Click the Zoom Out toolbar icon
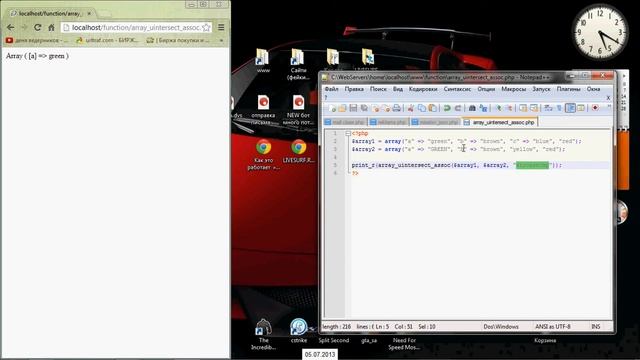This screenshot has width=640, height=360. (x=509, y=108)
